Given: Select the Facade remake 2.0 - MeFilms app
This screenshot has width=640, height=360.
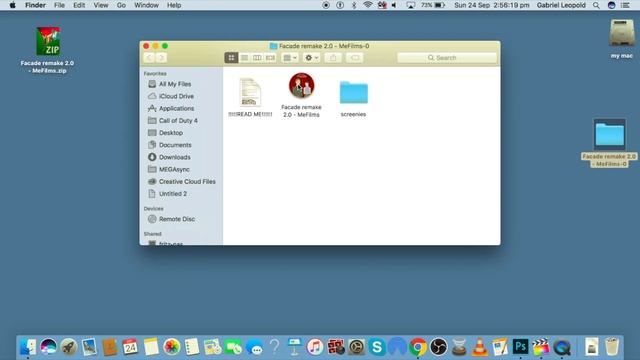Looking at the screenshot, I should point(301,95).
